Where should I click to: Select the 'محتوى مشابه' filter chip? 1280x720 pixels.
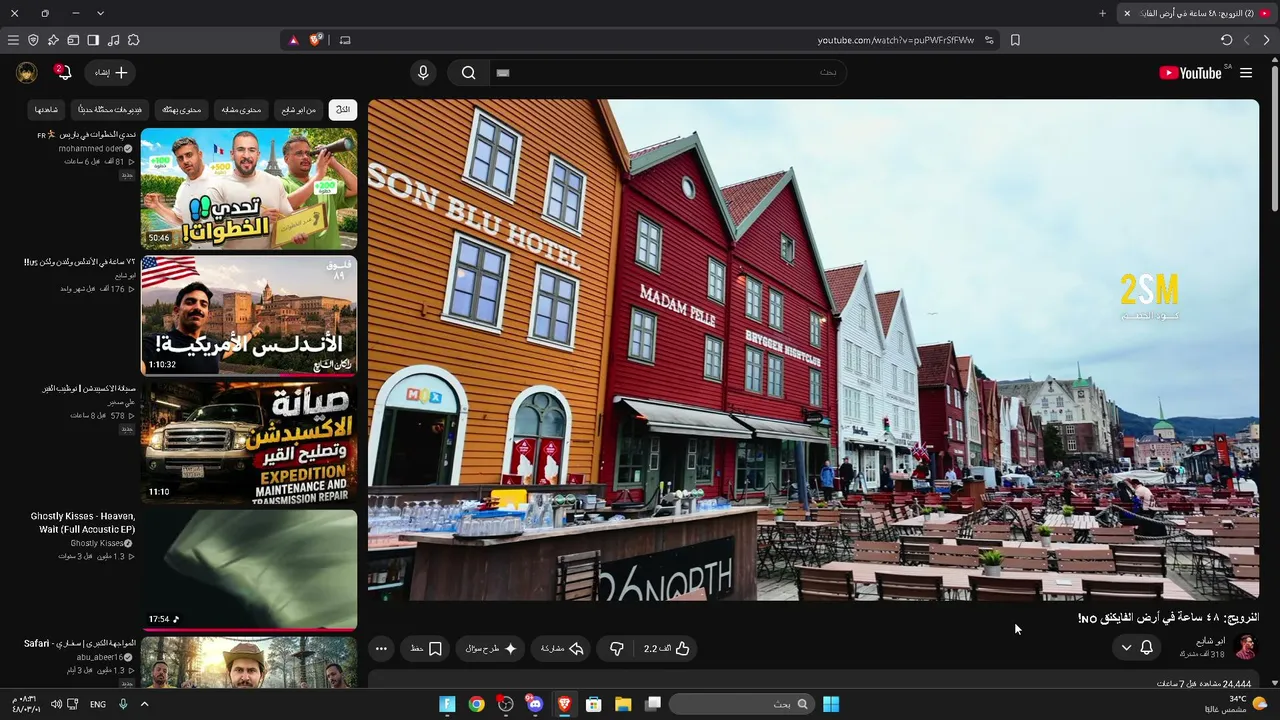(x=241, y=109)
